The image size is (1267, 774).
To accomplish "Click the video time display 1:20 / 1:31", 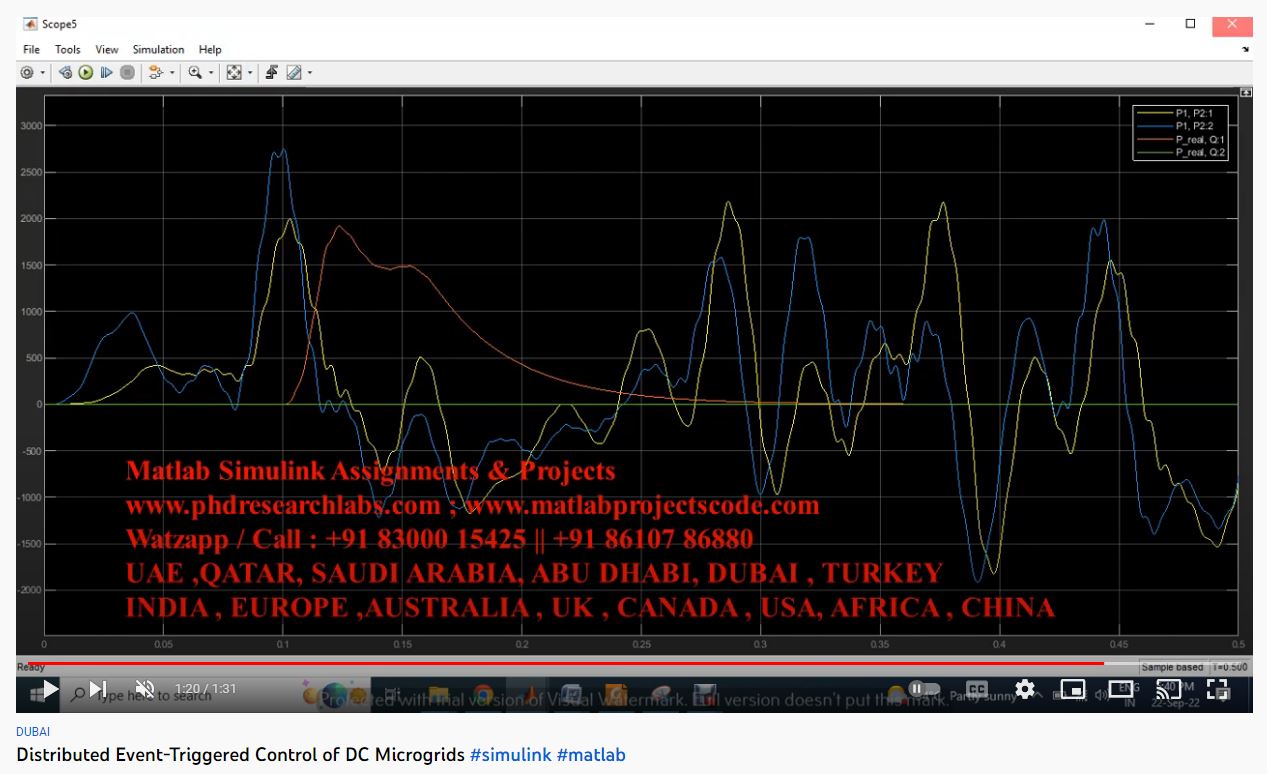I will 206,689.
